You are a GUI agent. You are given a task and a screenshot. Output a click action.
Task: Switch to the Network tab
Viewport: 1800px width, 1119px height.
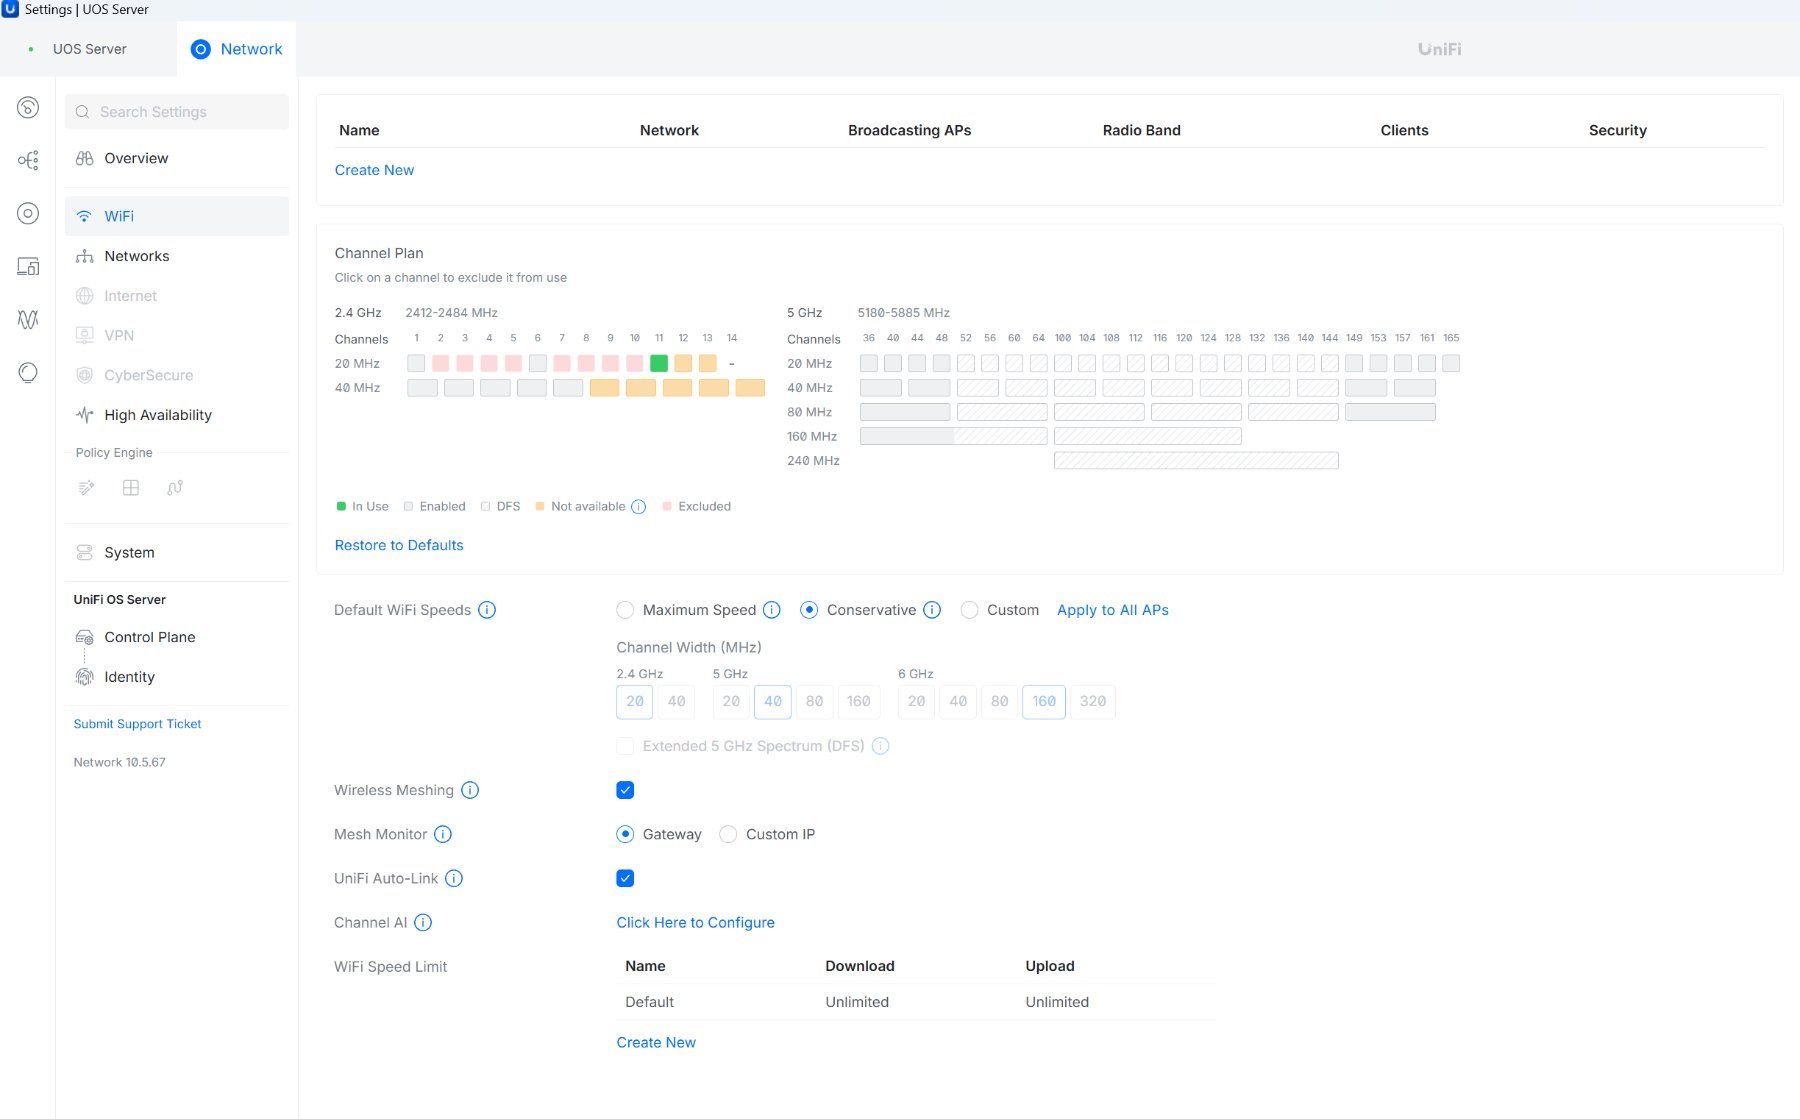237,49
